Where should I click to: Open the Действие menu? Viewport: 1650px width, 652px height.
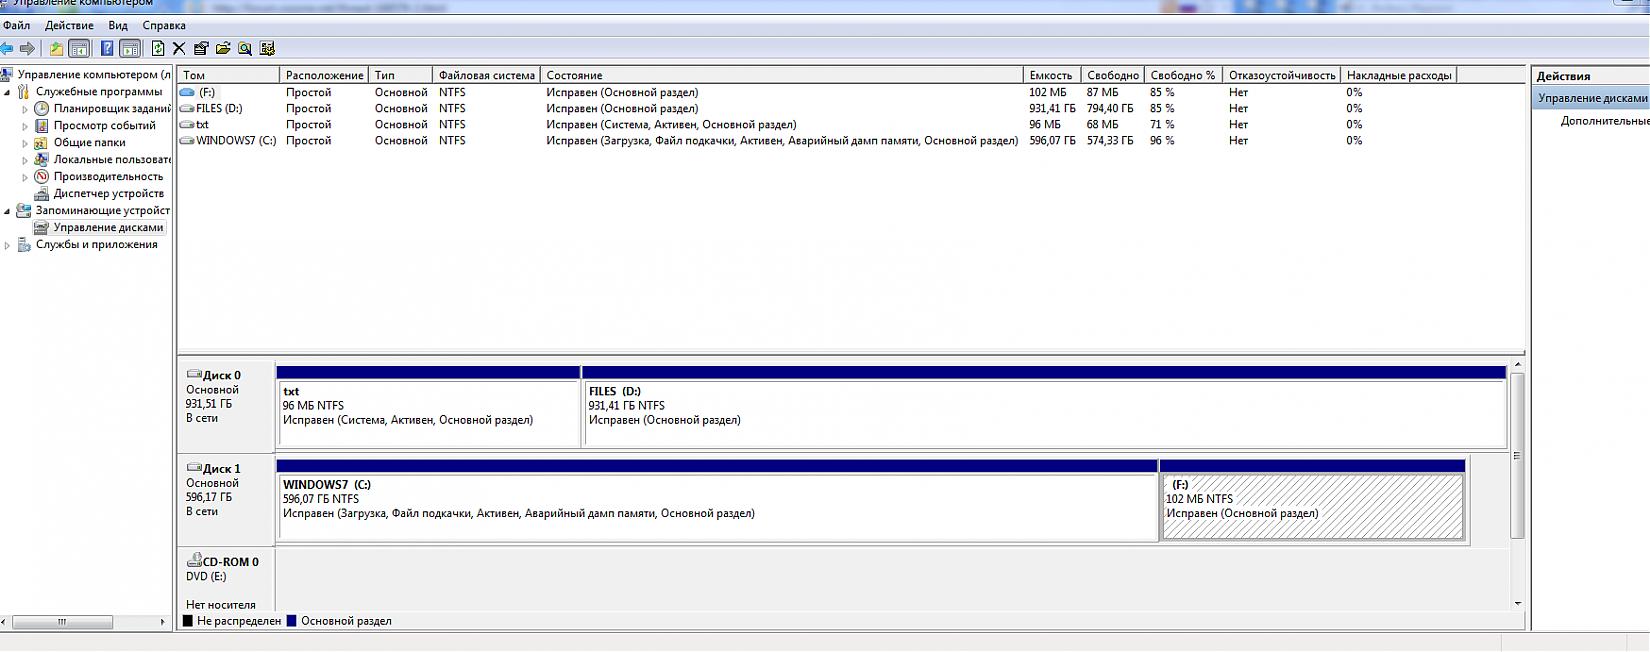pos(69,25)
